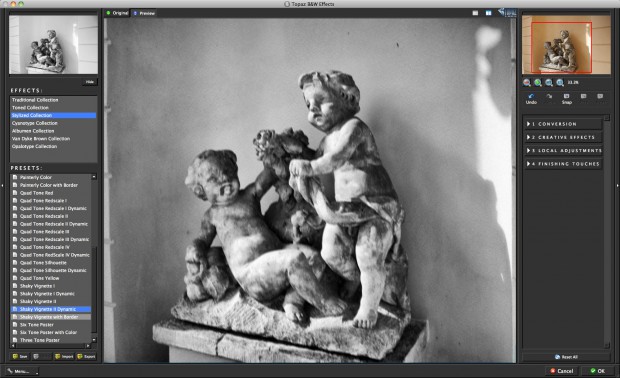The height and width of the screenshot is (378, 620).
Task: Choose Shaky Vignette I preset
Action: click(x=51, y=286)
